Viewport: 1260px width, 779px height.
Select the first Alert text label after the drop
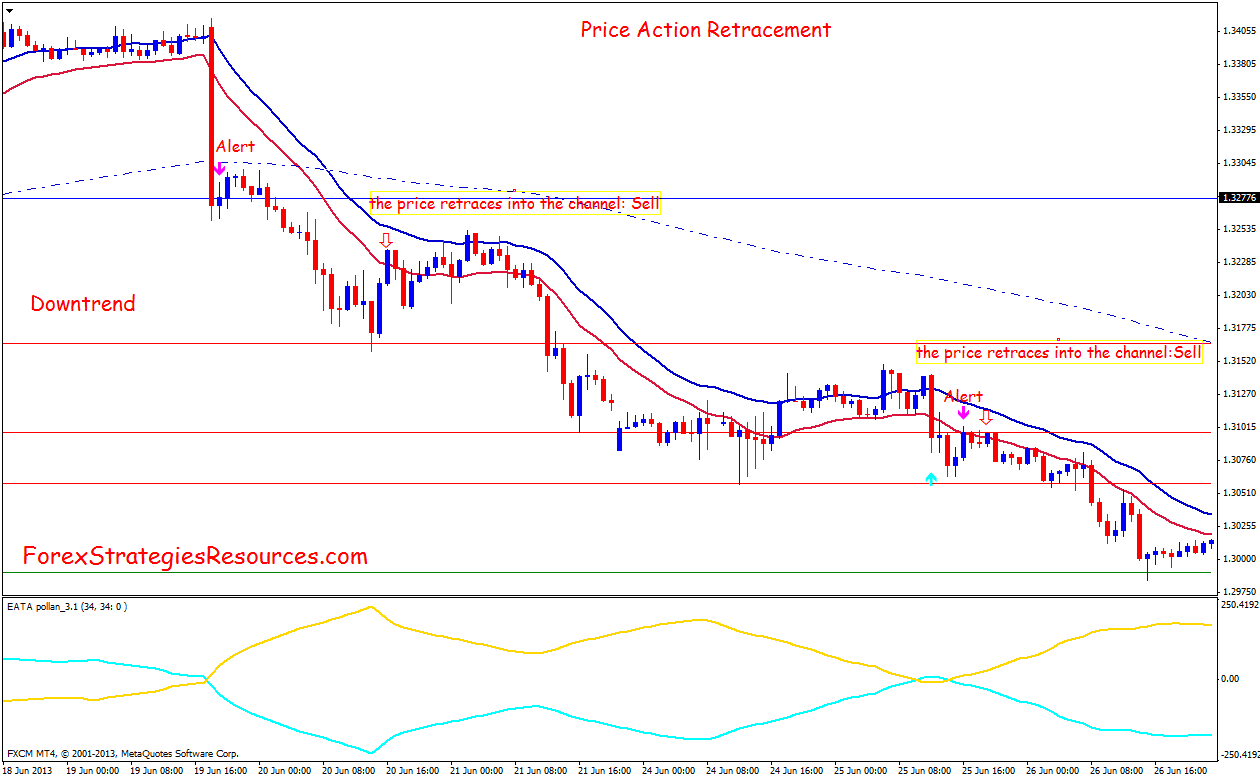pyautogui.click(x=235, y=147)
